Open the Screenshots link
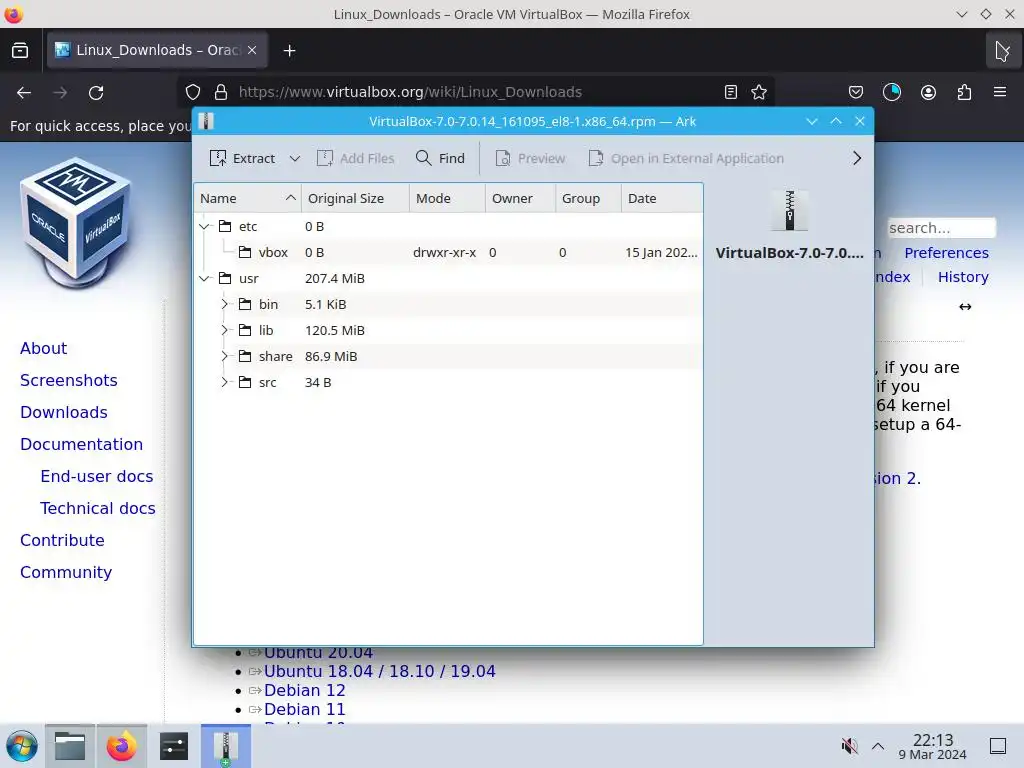The image size is (1024, 768). pos(69,380)
